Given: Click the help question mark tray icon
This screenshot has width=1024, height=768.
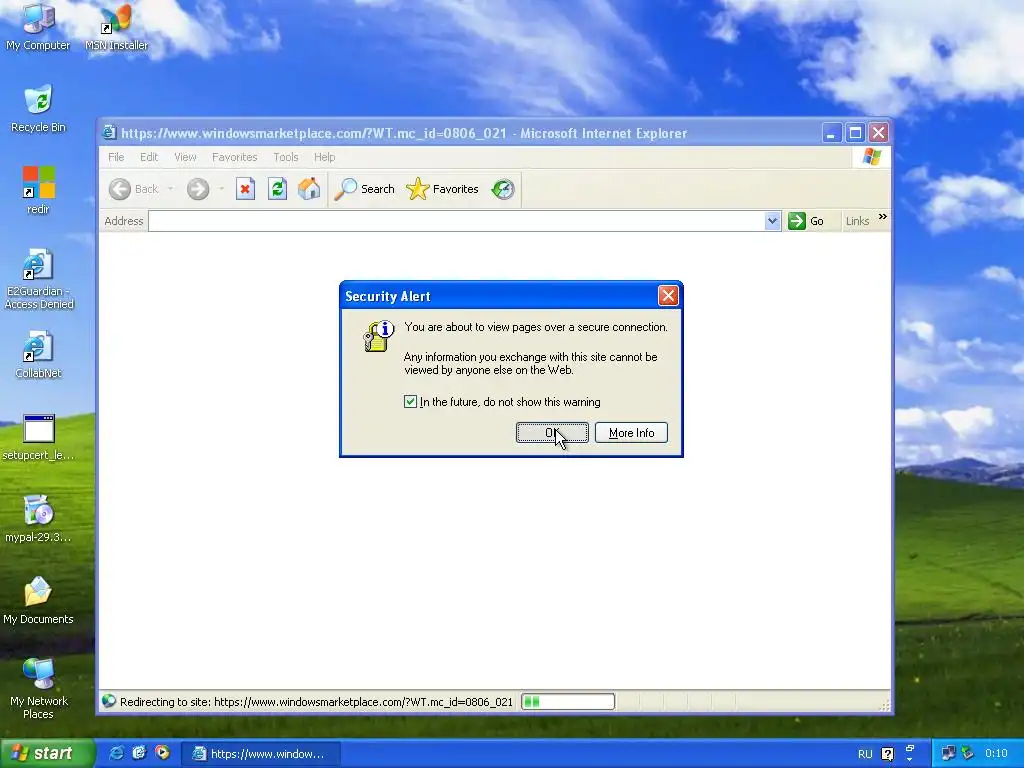Looking at the screenshot, I should [888, 754].
